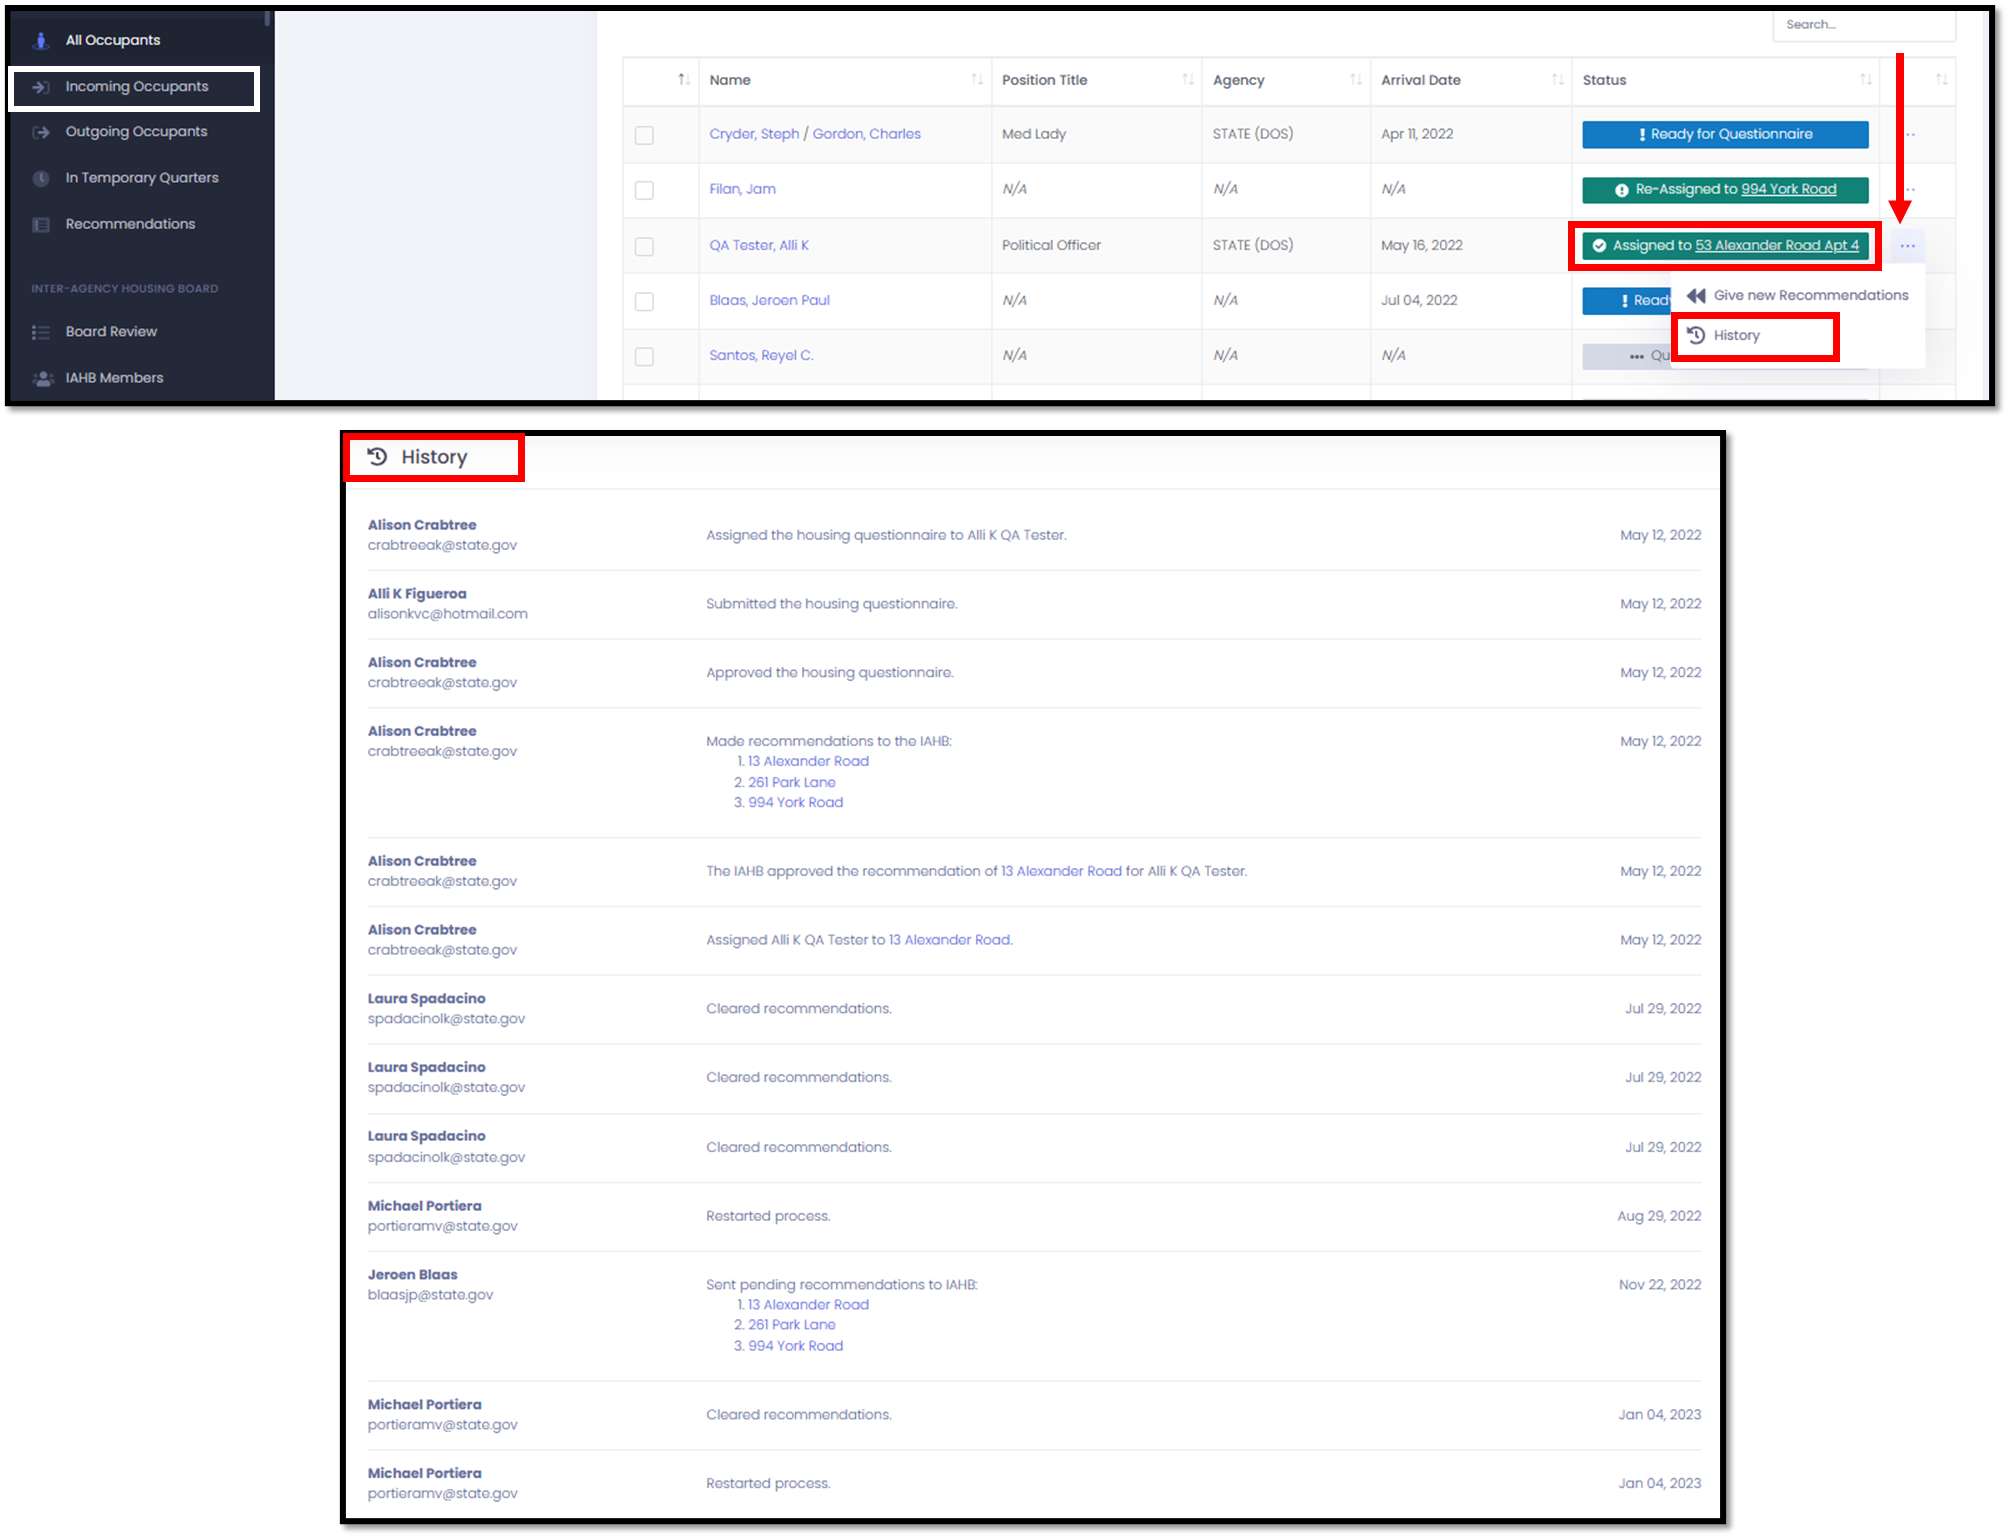Open 261 Park Lane in Made recommendations list

[791, 782]
